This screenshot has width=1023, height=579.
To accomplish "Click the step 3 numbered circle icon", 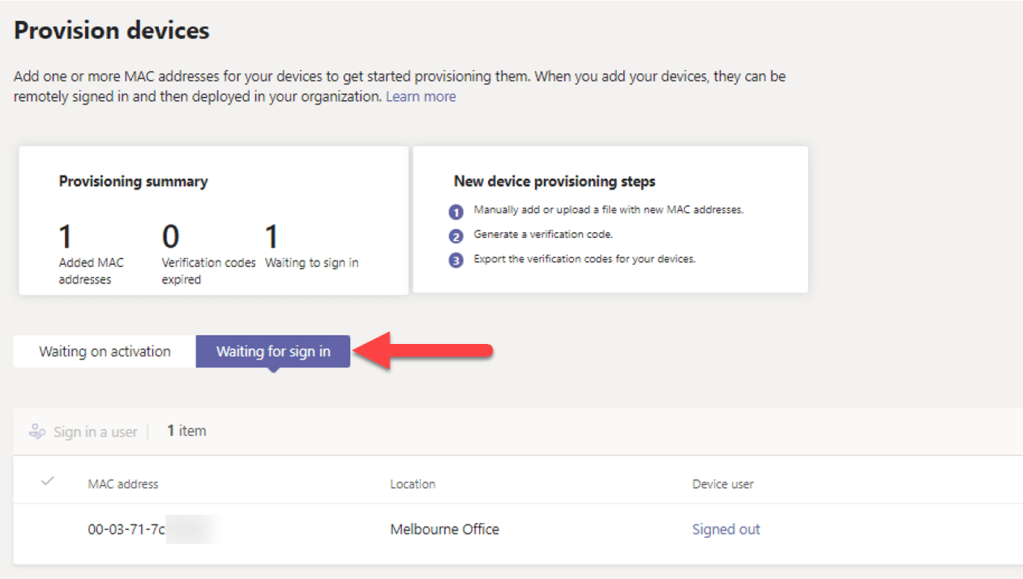I will 456,261.
